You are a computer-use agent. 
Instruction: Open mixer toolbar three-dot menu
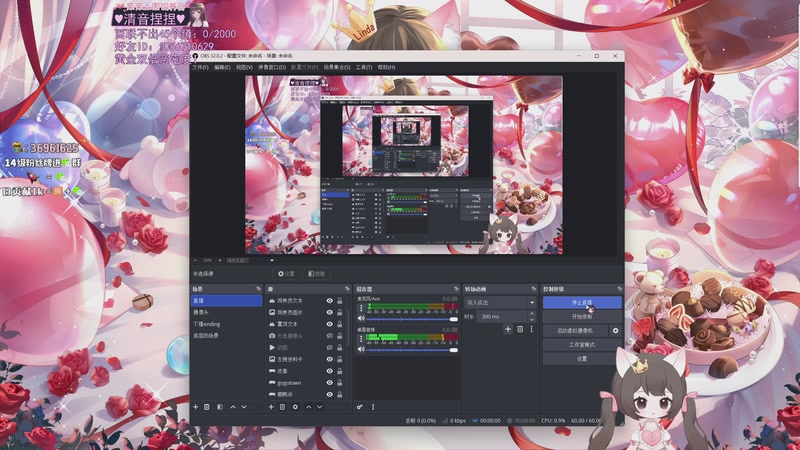point(373,407)
